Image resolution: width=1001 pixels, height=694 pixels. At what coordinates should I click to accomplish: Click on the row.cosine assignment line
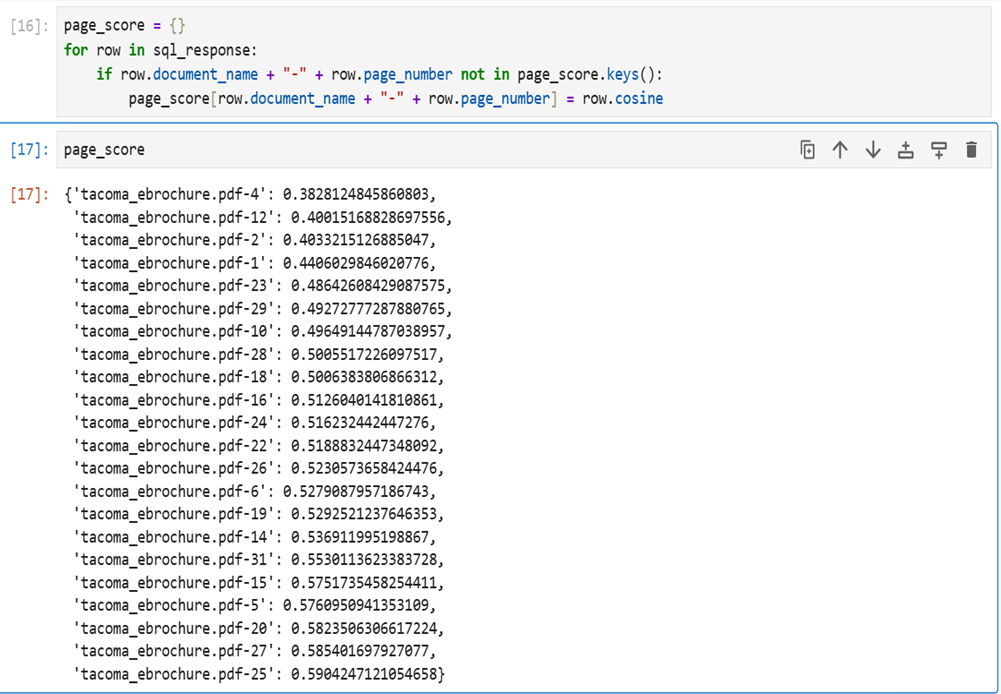point(395,98)
